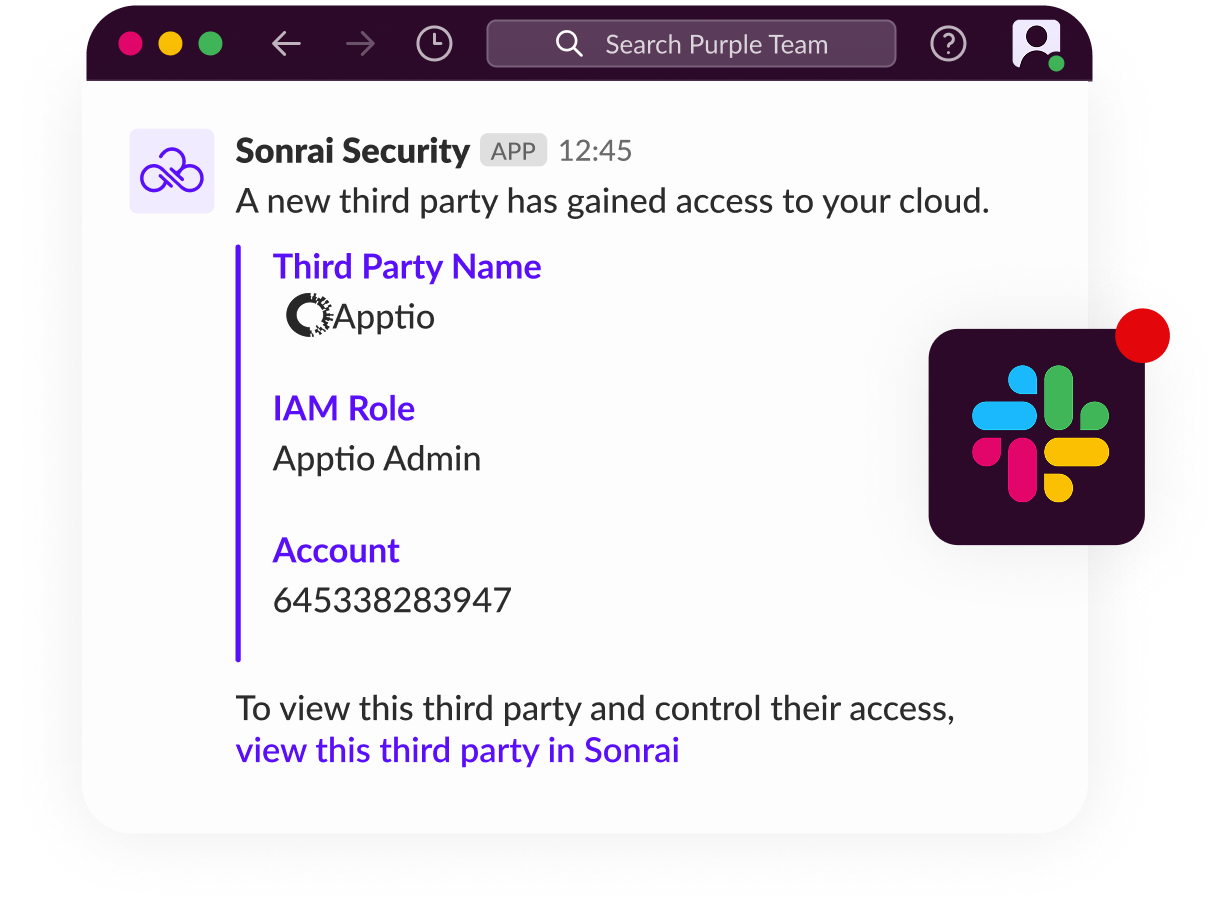Select account number 645338283947
The height and width of the screenshot is (913, 1224).
[x=392, y=601]
